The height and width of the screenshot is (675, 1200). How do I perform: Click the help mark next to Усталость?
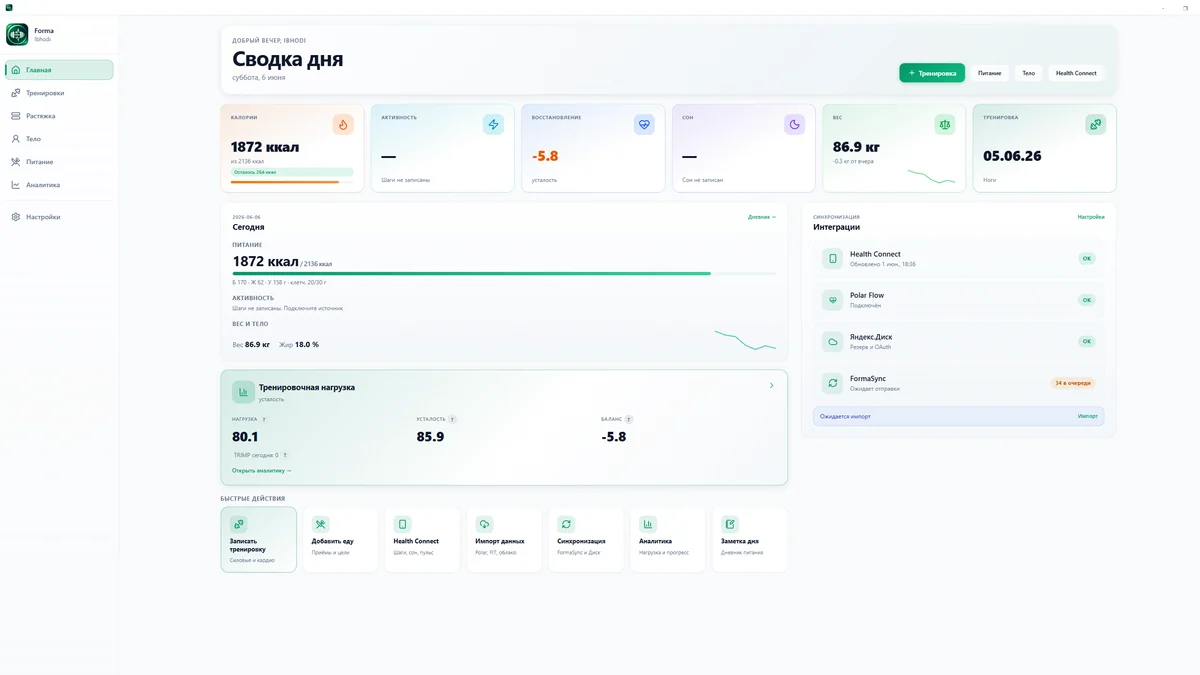tap(452, 420)
